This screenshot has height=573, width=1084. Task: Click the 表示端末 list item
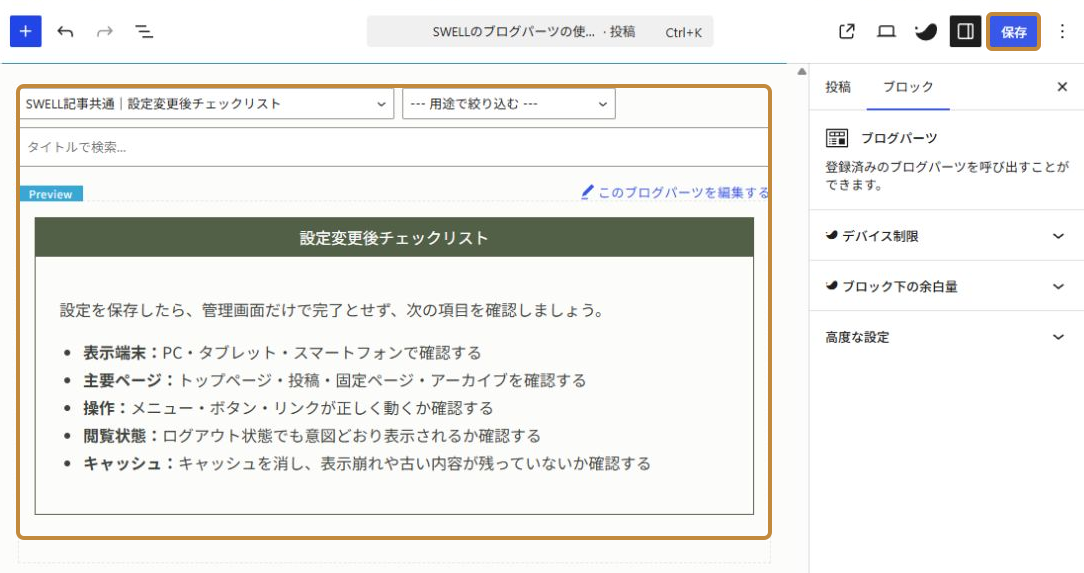tap(282, 353)
